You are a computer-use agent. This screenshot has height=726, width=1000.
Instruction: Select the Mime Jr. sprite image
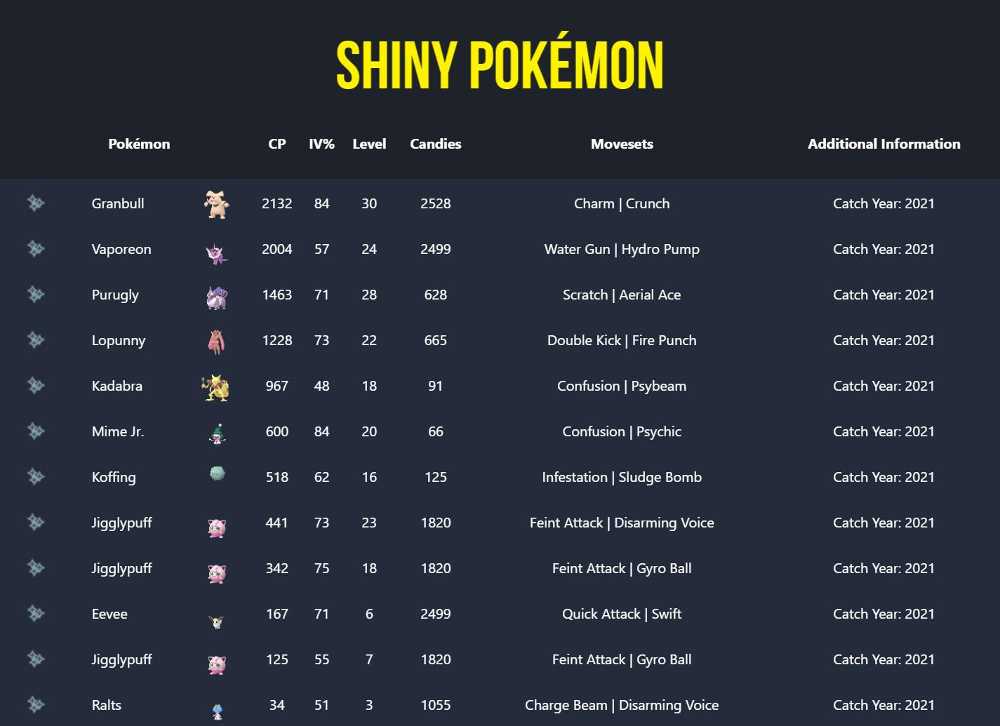click(217, 434)
